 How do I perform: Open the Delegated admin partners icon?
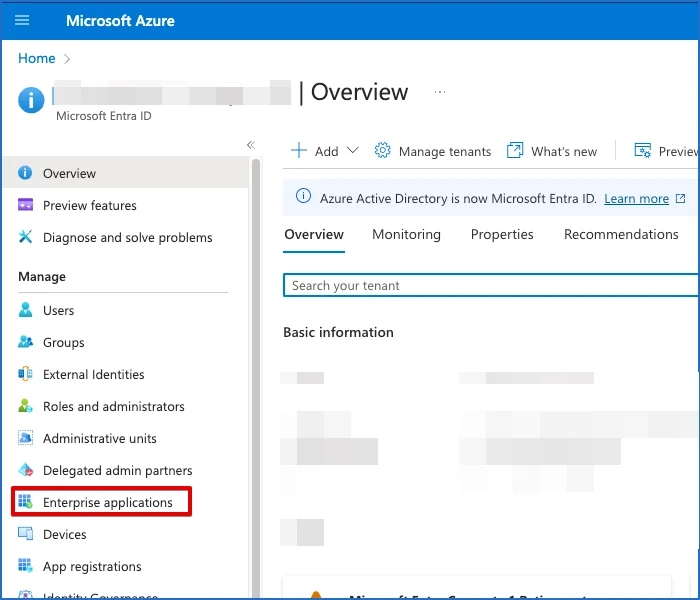[x=26, y=471]
